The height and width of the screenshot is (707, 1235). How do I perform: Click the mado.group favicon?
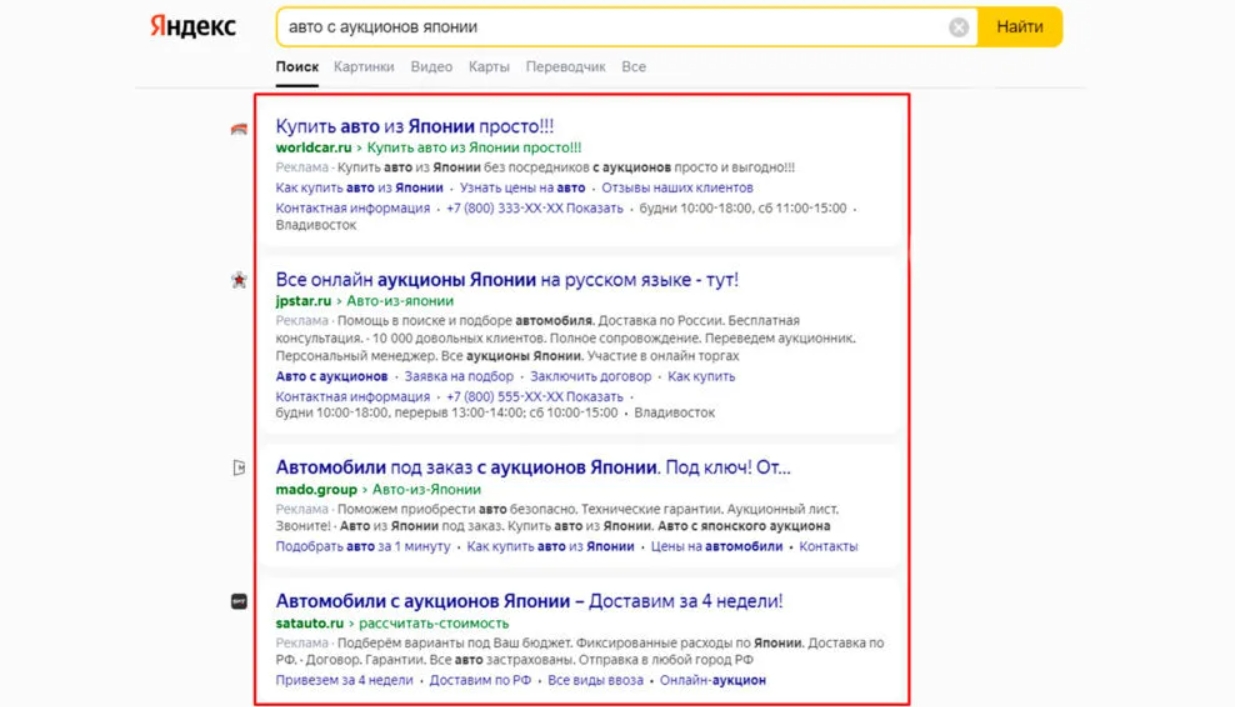click(x=239, y=468)
